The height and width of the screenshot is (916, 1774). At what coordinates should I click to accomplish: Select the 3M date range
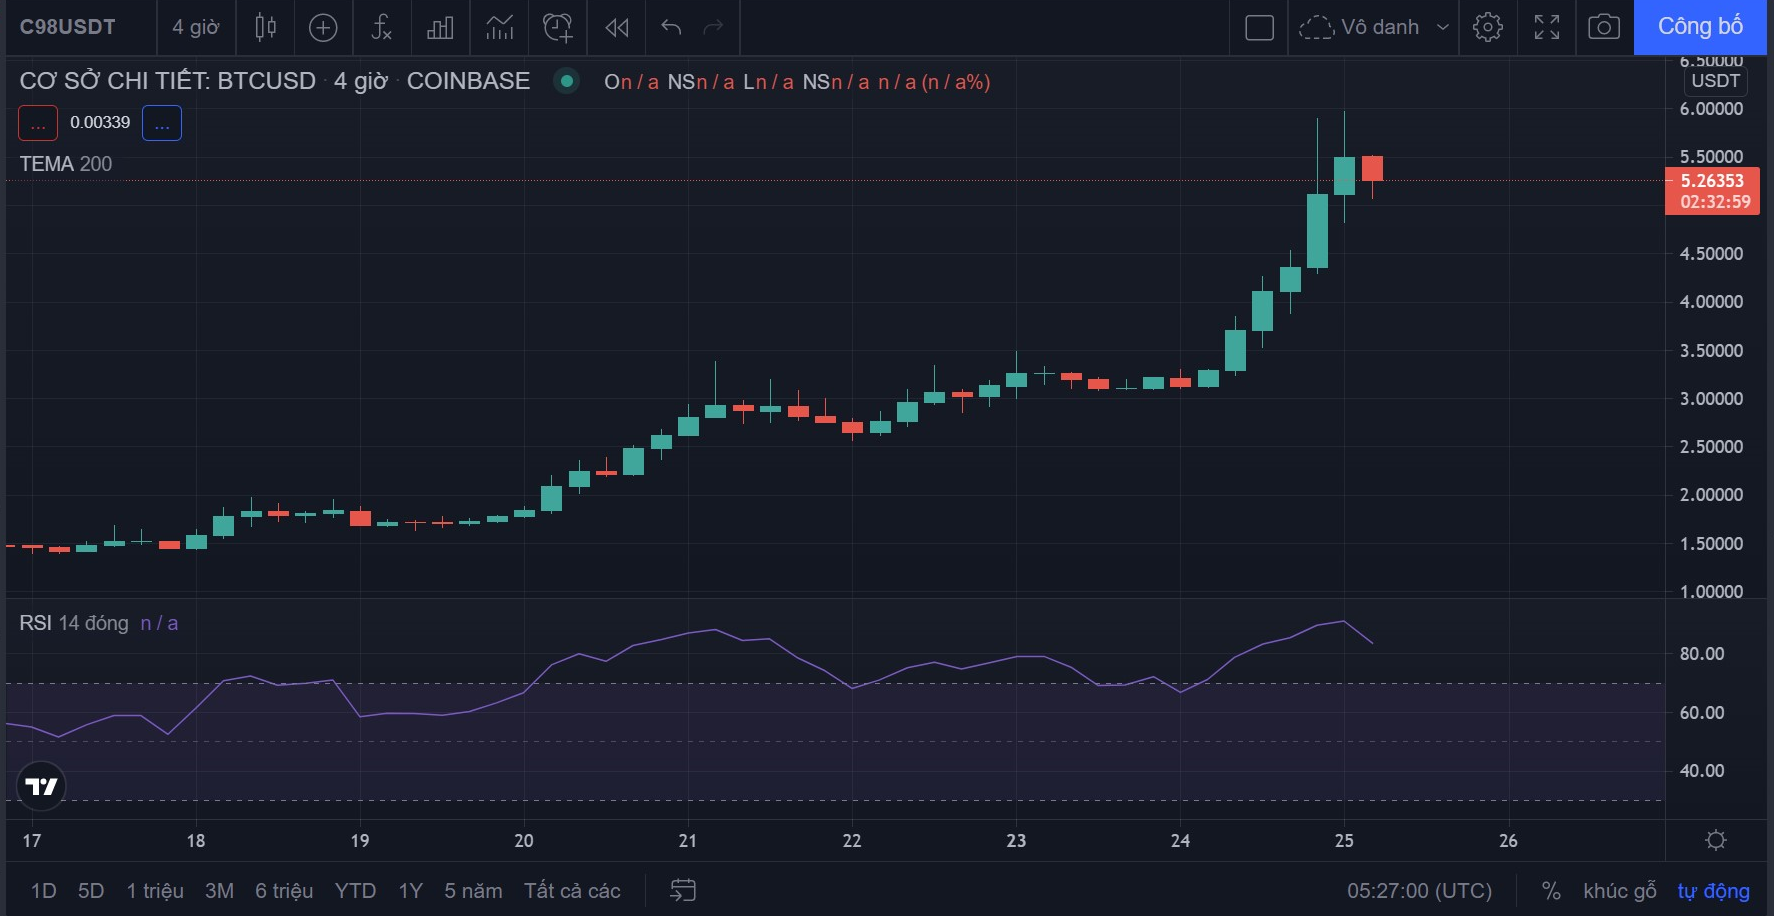[x=219, y=891]
